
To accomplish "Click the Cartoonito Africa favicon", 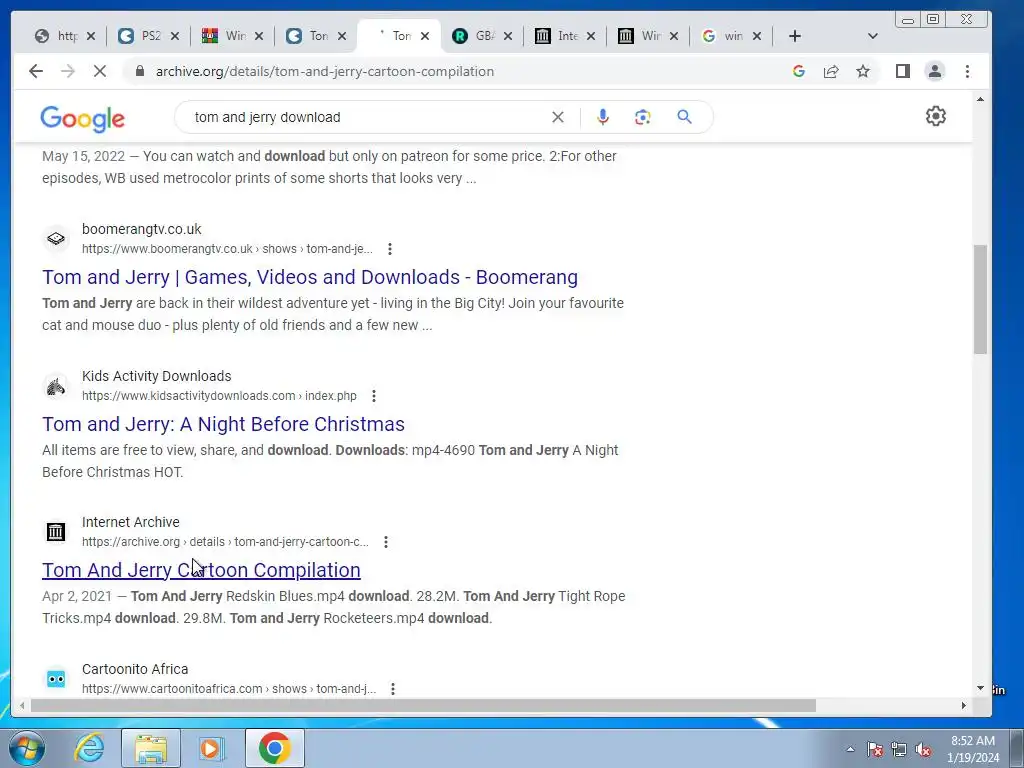I will tap(56, 679).
